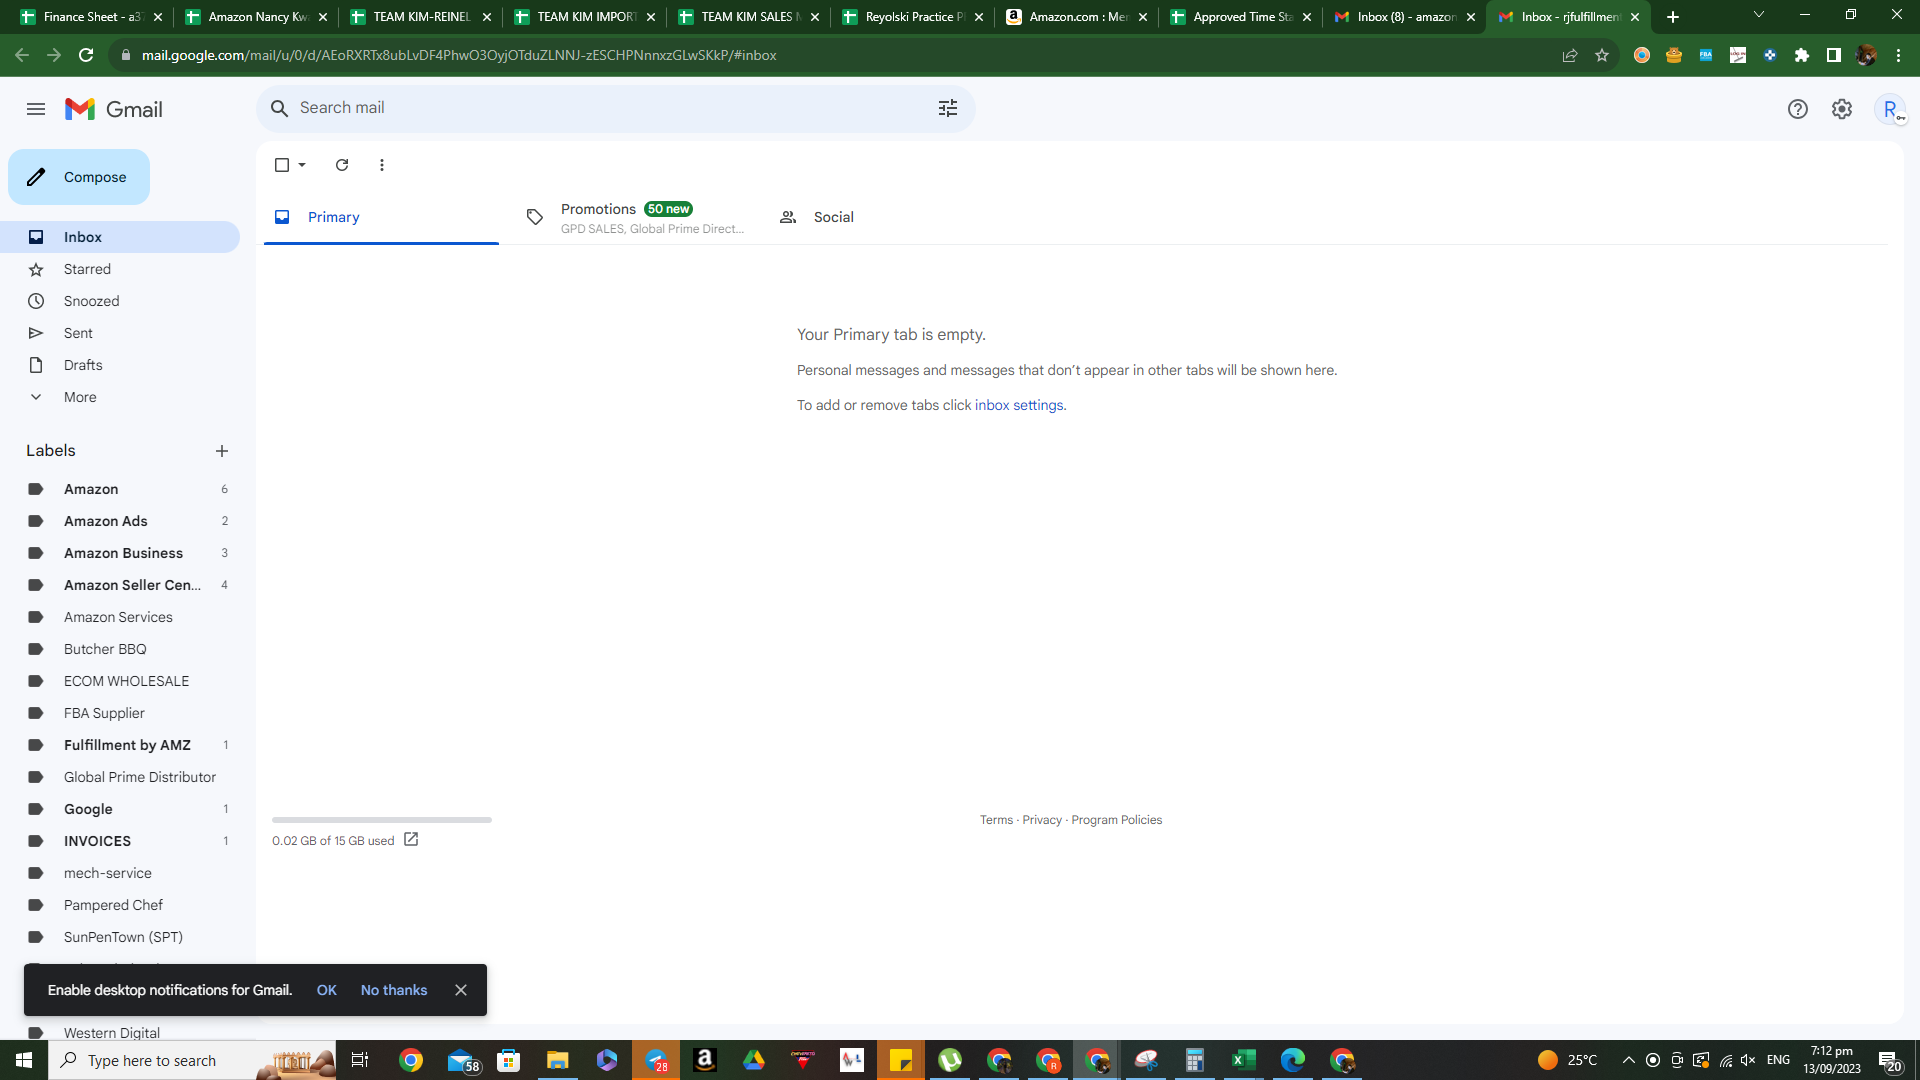This screenshot has height=1080, width=1920.
Task: Click the Windows taskbar search box
Action: (192, 1060)
